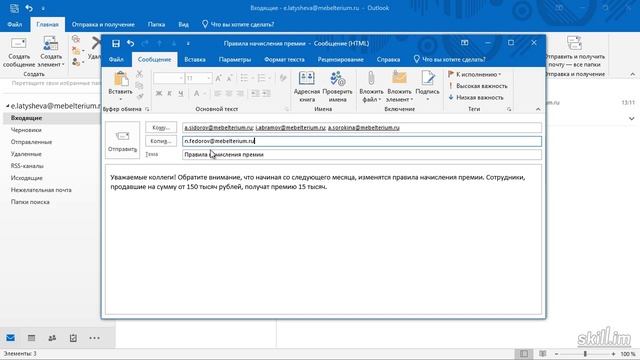Switch to Options (Параметры) tab

[x=235, y=60]
